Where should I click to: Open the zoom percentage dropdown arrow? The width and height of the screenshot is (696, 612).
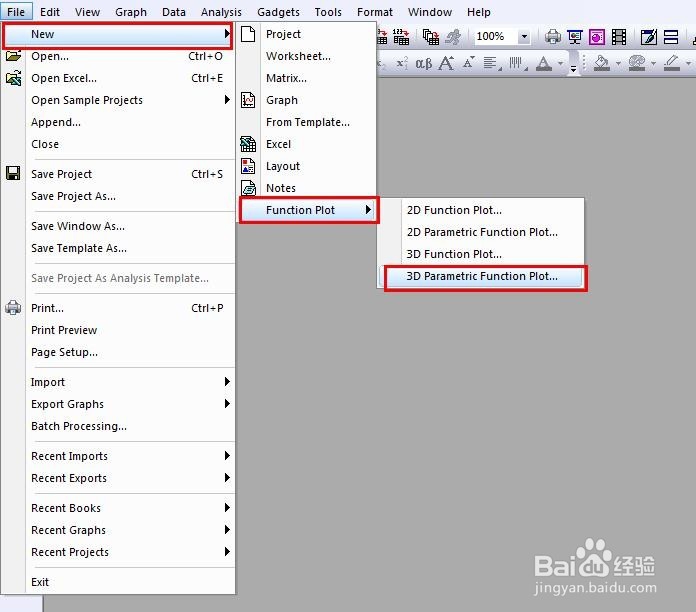pyautogui.click(x=524, y=36)
